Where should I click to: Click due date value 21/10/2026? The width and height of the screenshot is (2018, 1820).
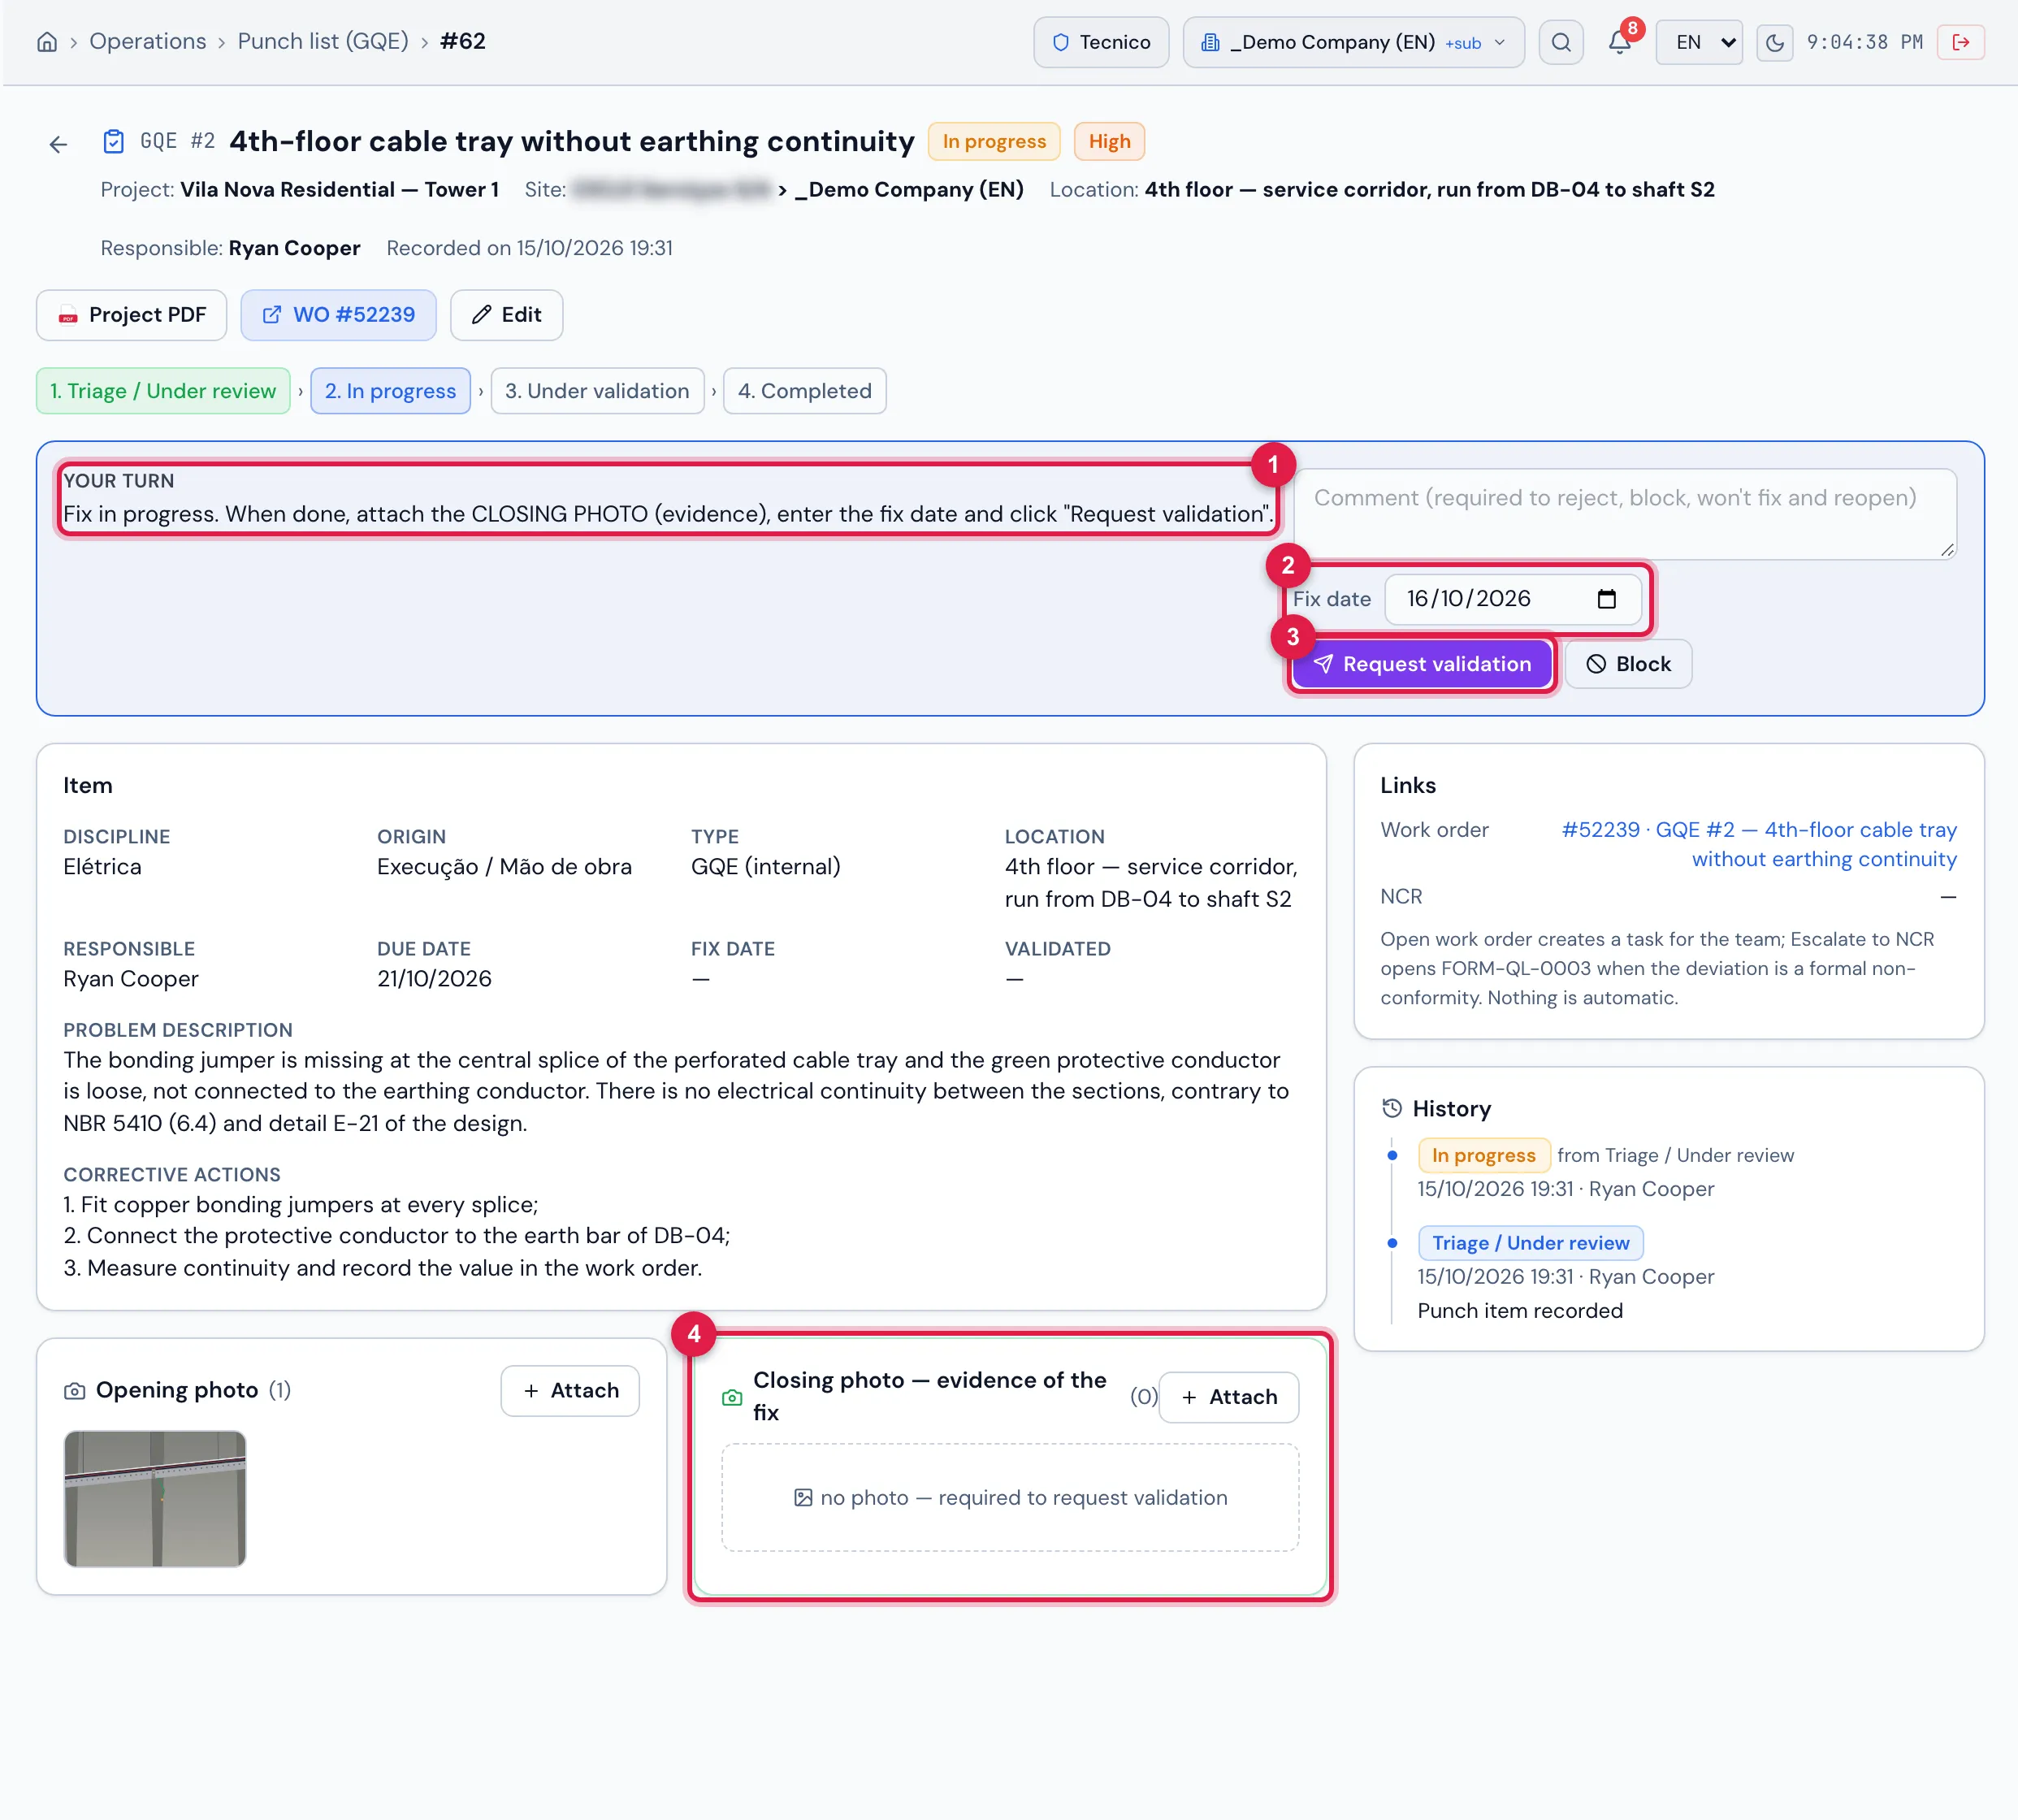pos(434,979)
